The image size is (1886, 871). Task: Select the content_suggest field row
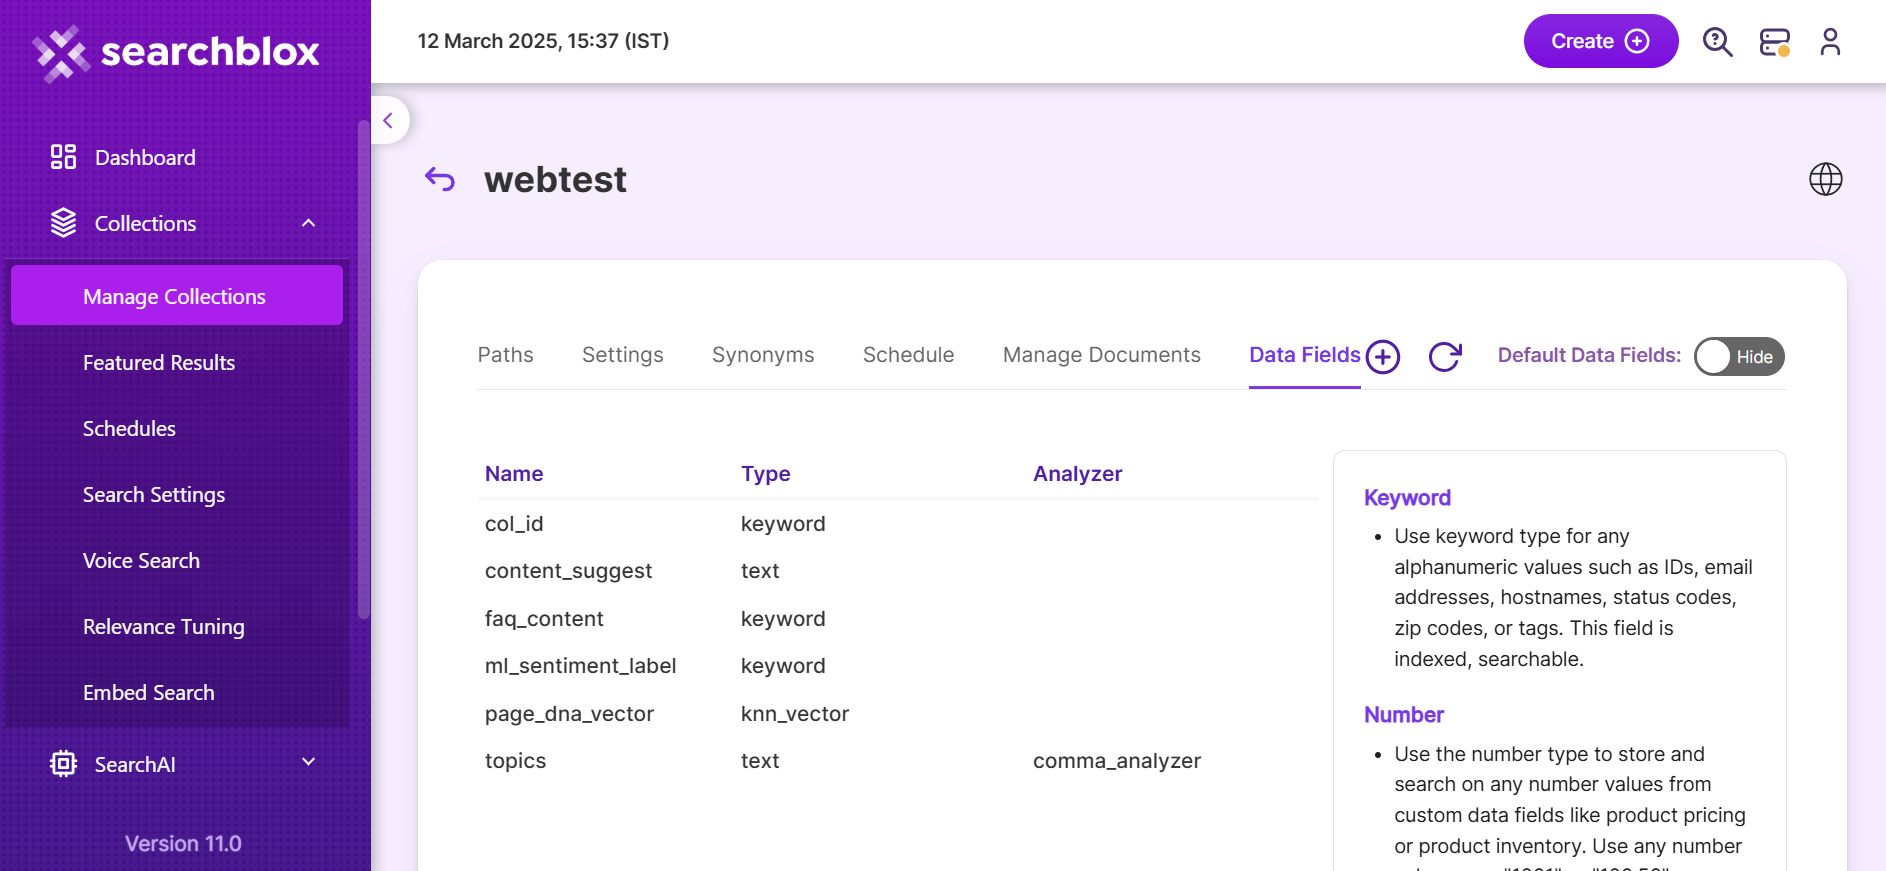click(x=897, y=571)
